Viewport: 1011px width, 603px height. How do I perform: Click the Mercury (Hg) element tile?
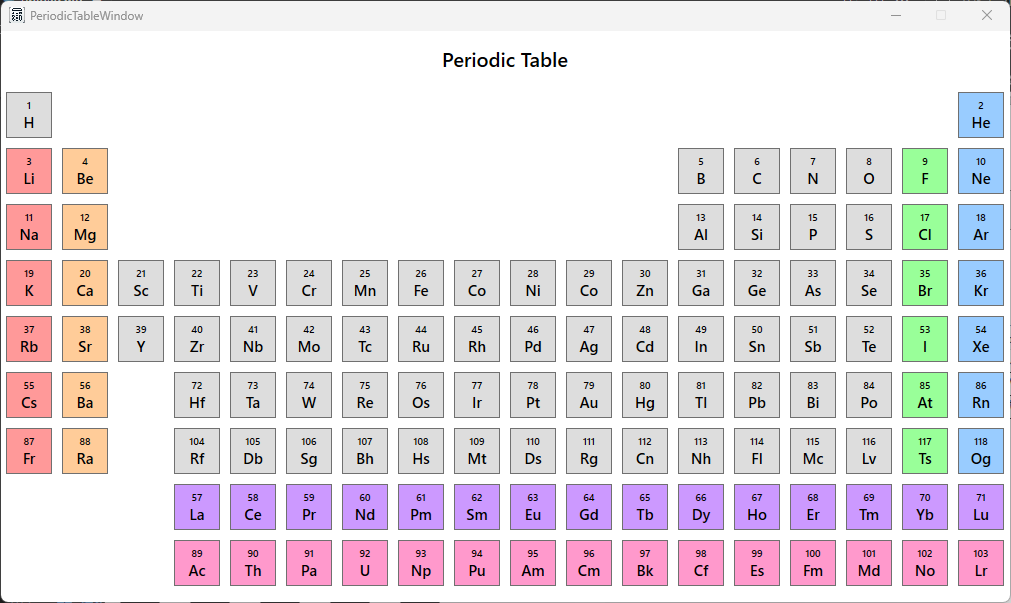pyautogui.click(x=645, y=395)
